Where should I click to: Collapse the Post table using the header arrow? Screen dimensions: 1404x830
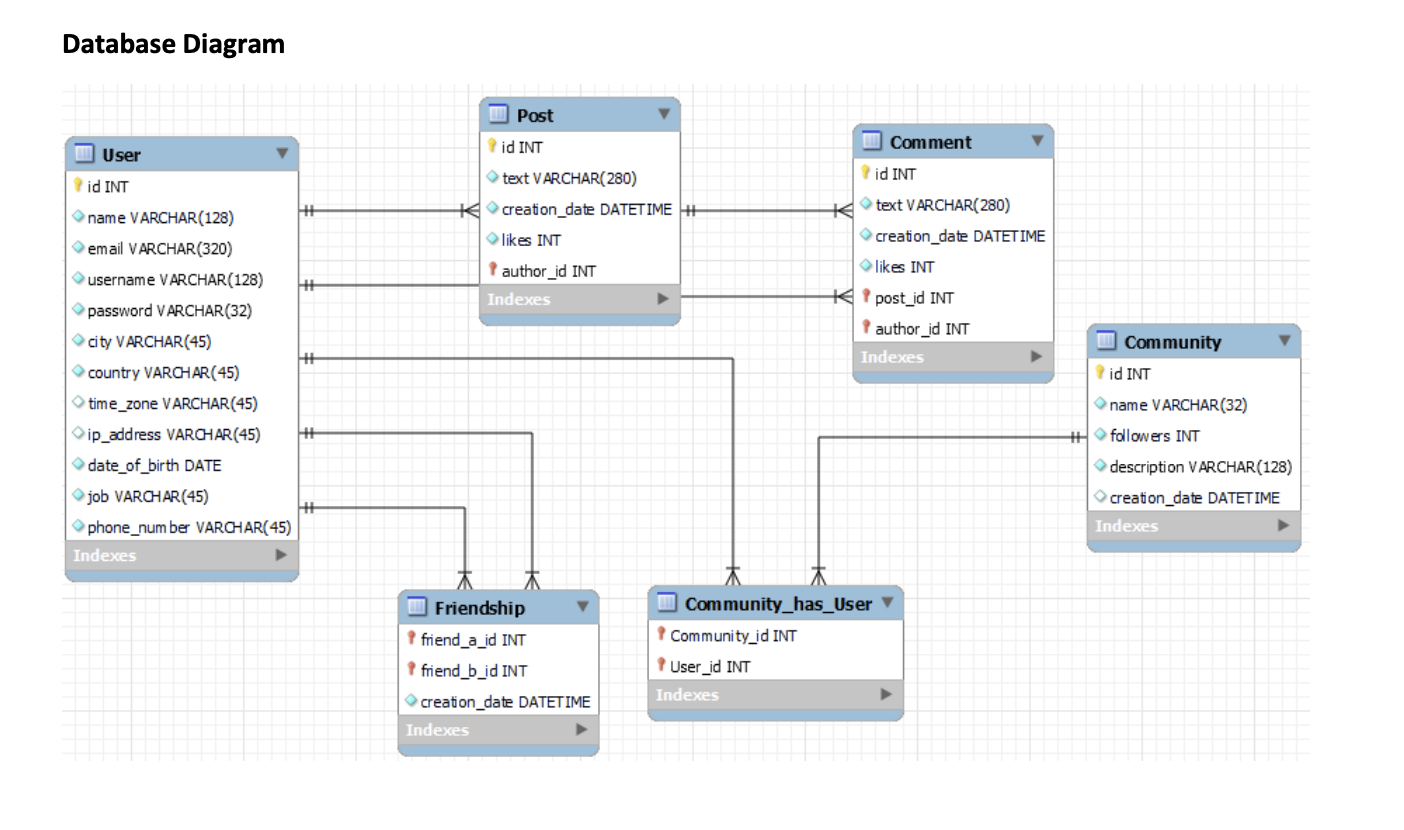click(x=664, y=115)
